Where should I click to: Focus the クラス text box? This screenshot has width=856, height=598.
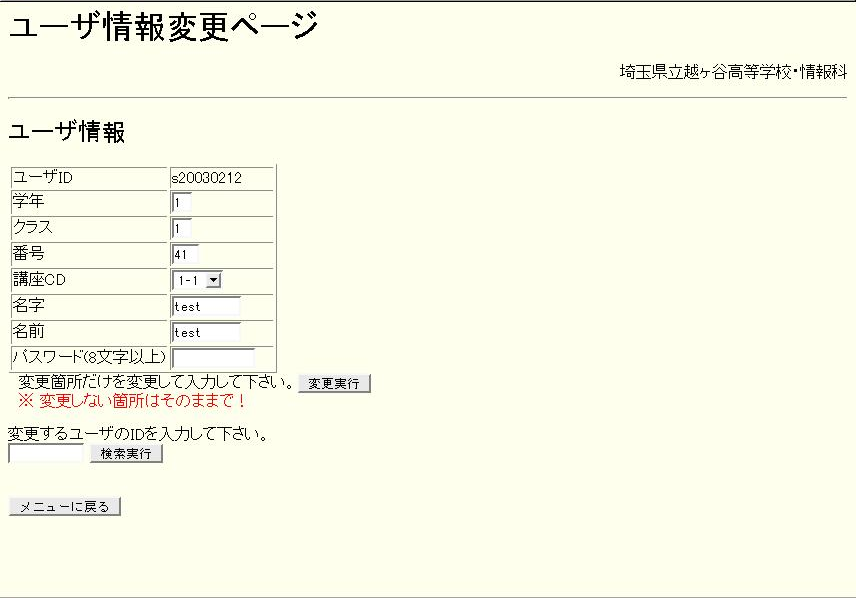coord(181,229)
